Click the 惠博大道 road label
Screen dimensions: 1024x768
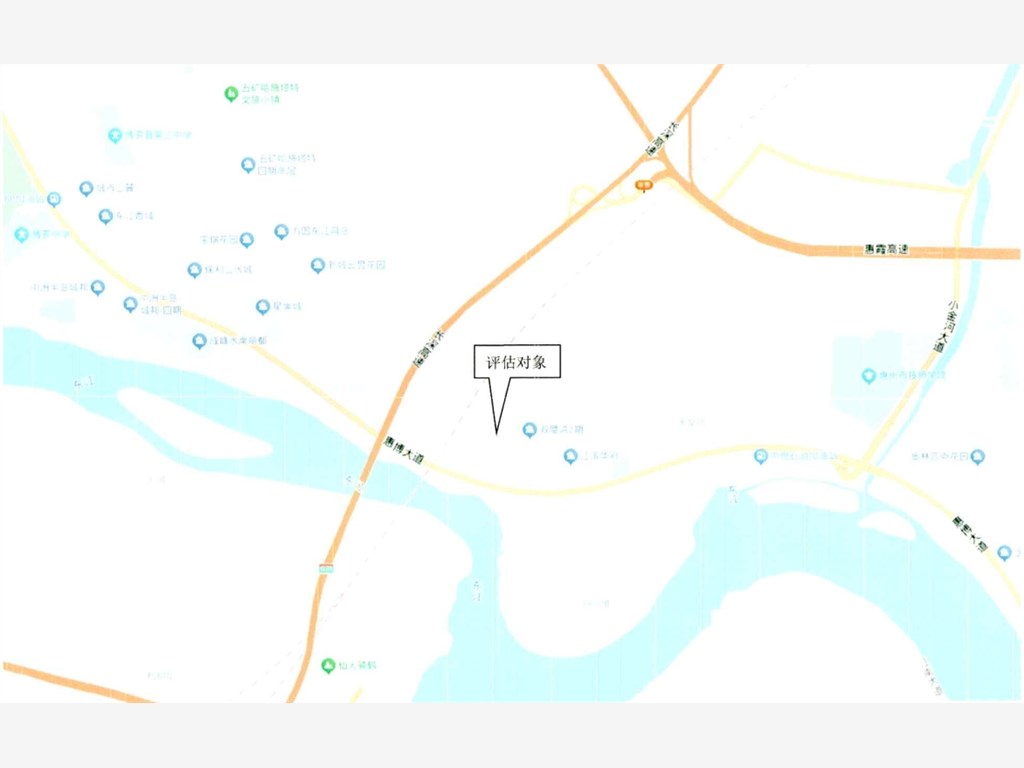point(404,450)
